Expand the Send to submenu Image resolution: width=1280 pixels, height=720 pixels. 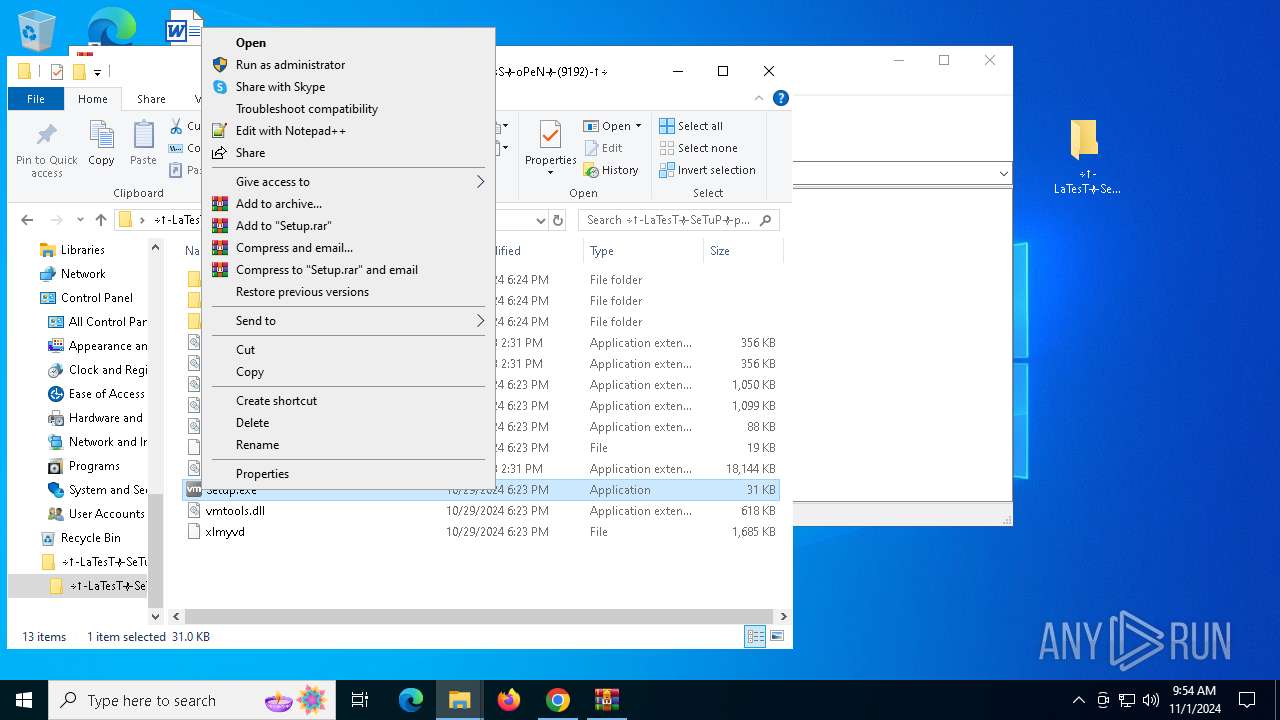pos(348,321)
